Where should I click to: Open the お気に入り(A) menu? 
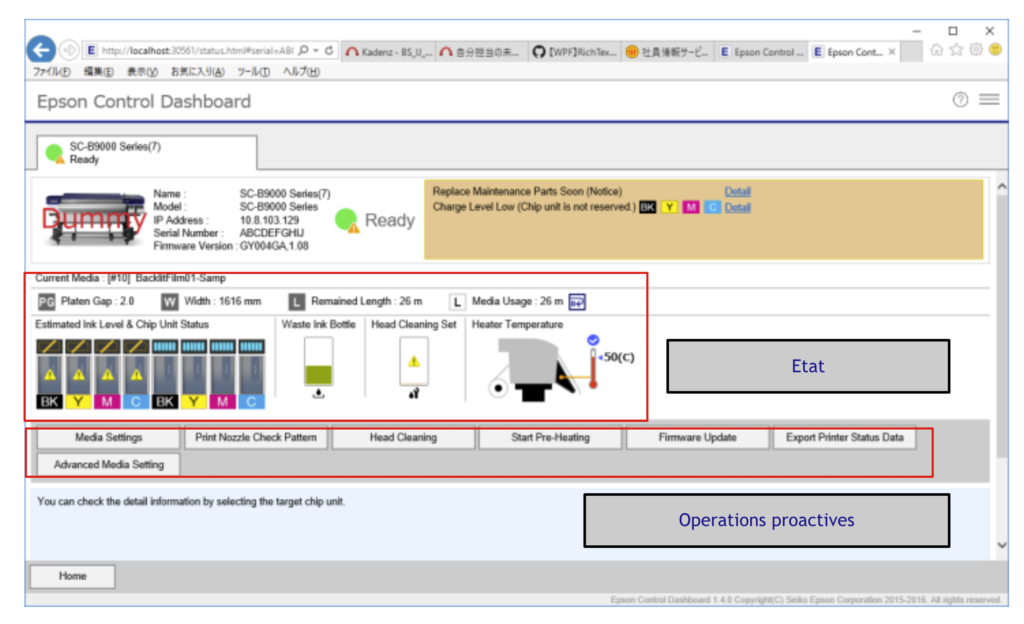click(x=197, y=72)
